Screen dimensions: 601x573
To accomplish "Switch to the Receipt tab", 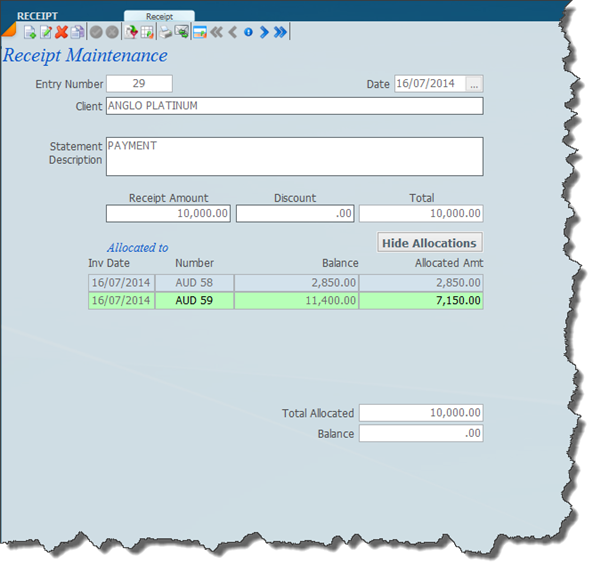I will [x=159, y=17].
